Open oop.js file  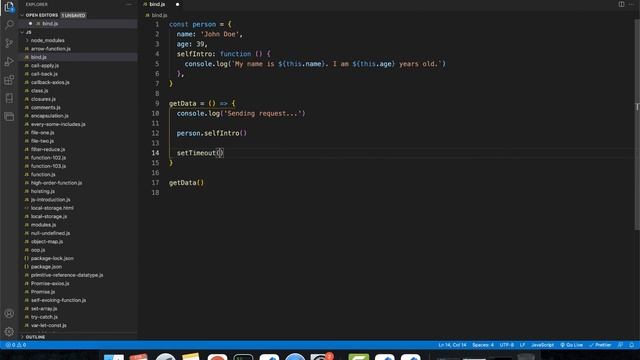click(x=38, y=249)
